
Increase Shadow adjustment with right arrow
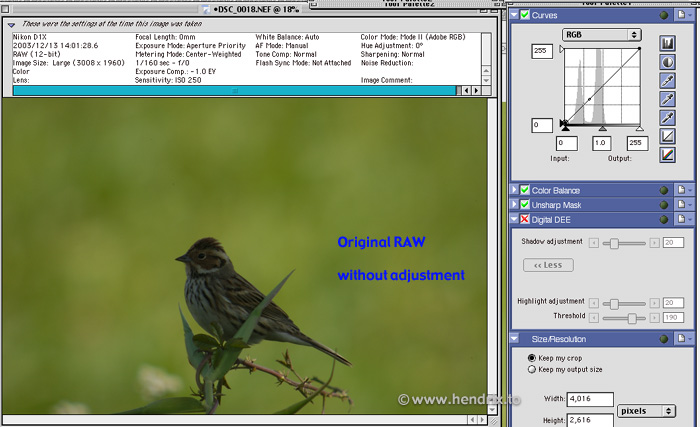654,243
